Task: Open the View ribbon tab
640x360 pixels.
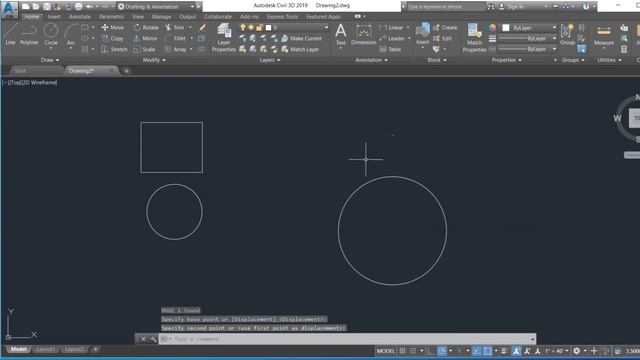Action: pyautogui.click(x=138, y=17)
